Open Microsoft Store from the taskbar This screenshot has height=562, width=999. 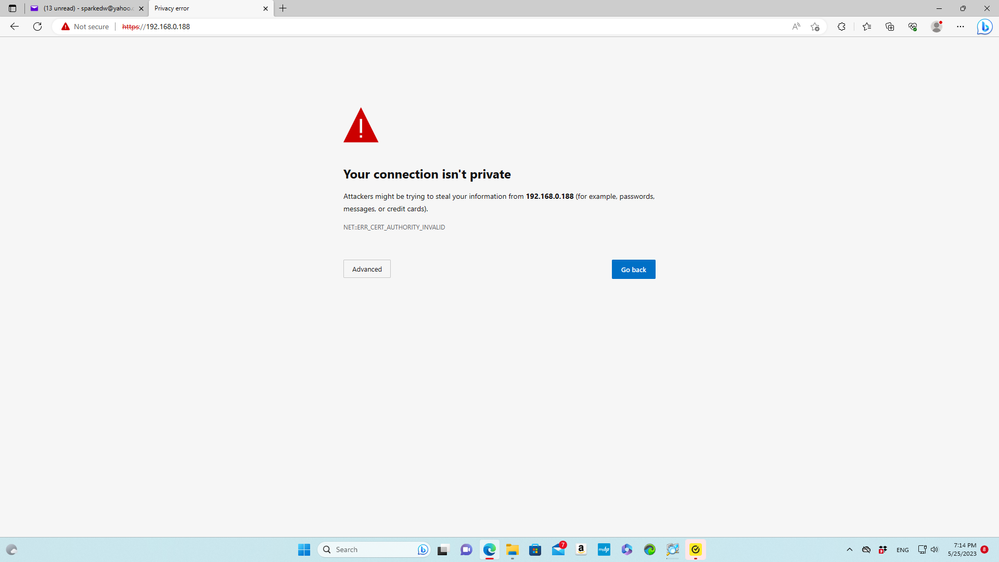click(535, 549)
